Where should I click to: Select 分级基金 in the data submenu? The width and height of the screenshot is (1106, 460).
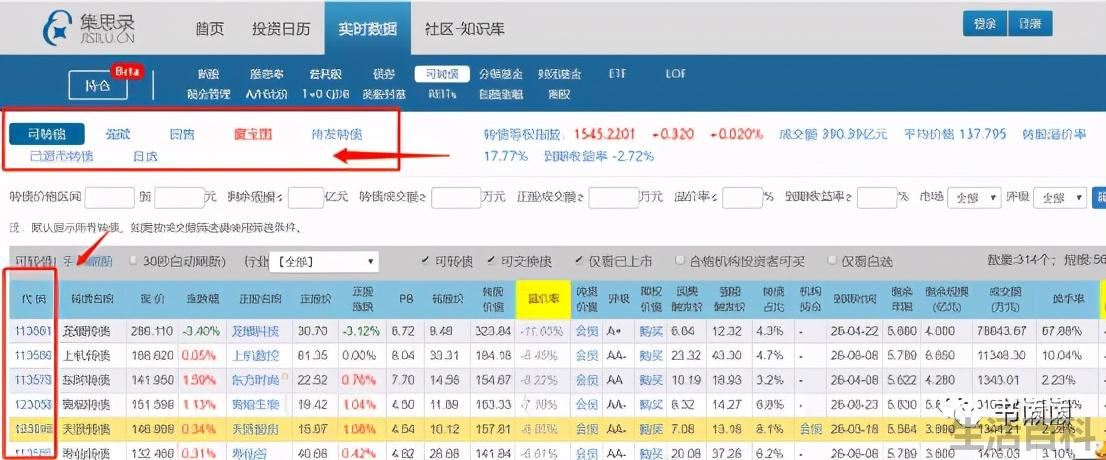(500, 73)
